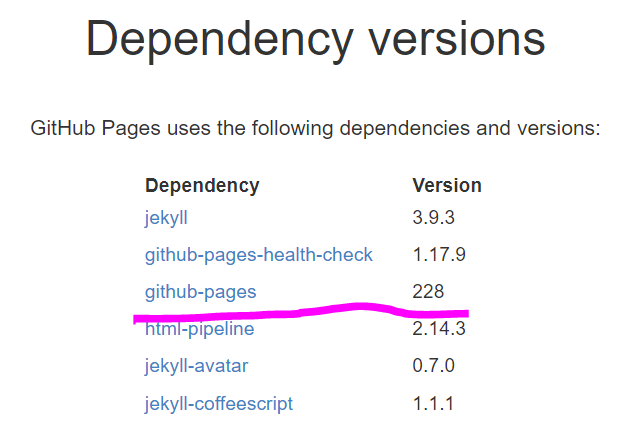This screenshot has width=641, height=427.
Task: Open the jekyll dependency link
Action: (166, 218)
